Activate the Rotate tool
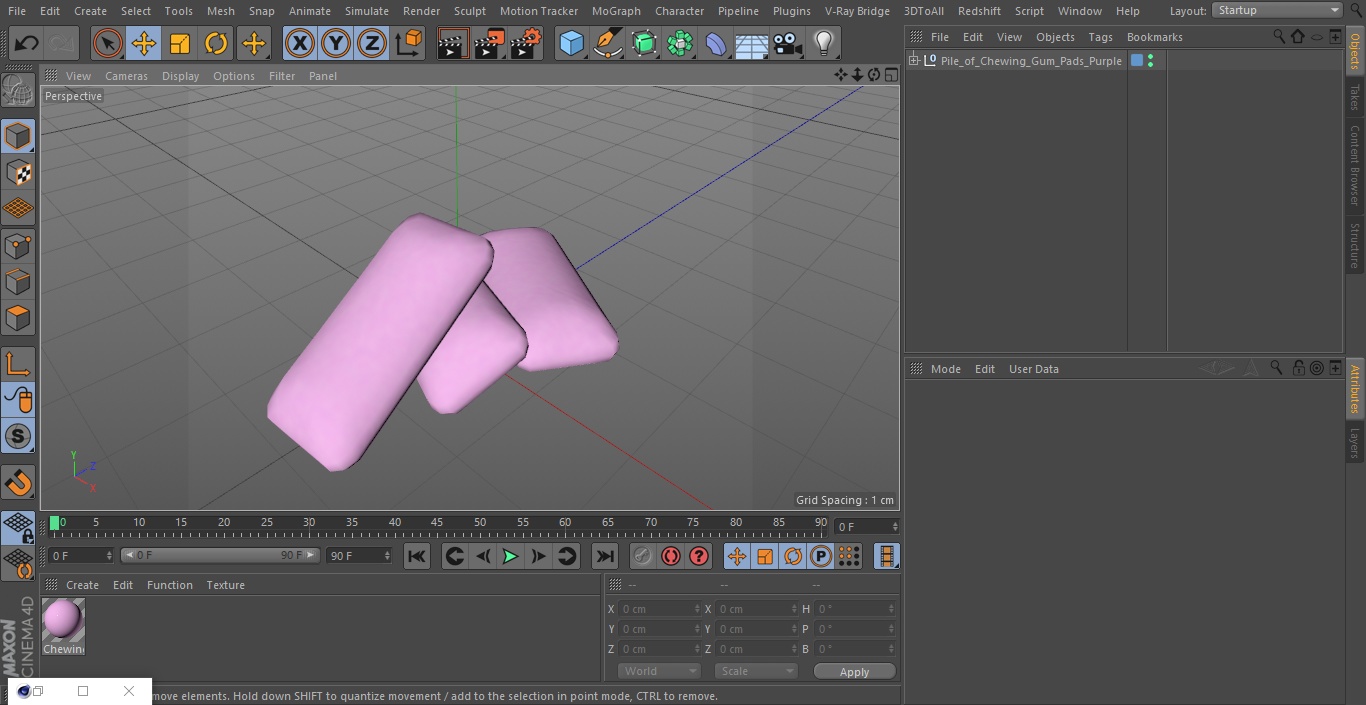This screenshot has width=1366, height=705. (216, 44)
